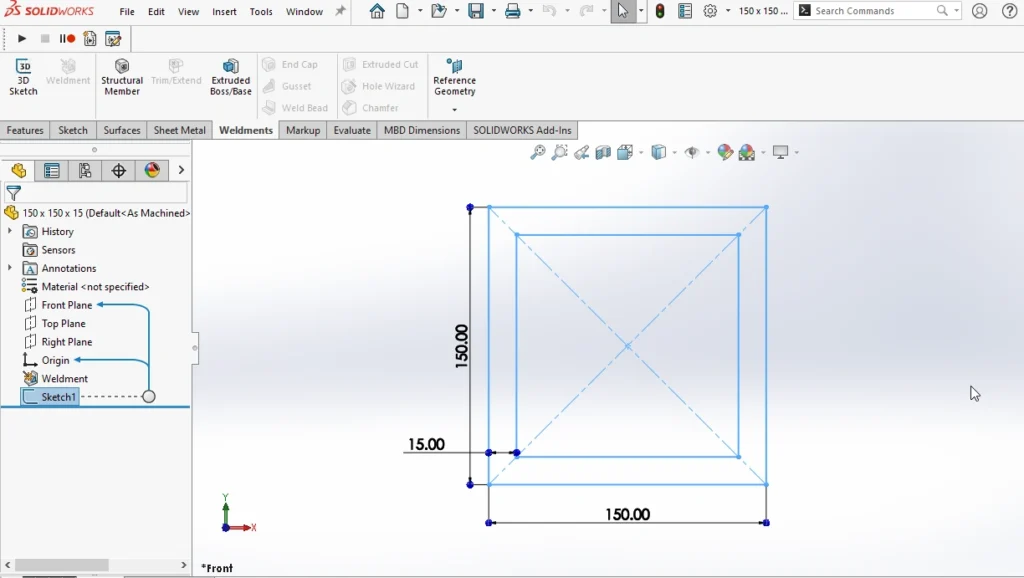Expand the Annotations tree node
The image size is (1024, 578).
12,268
